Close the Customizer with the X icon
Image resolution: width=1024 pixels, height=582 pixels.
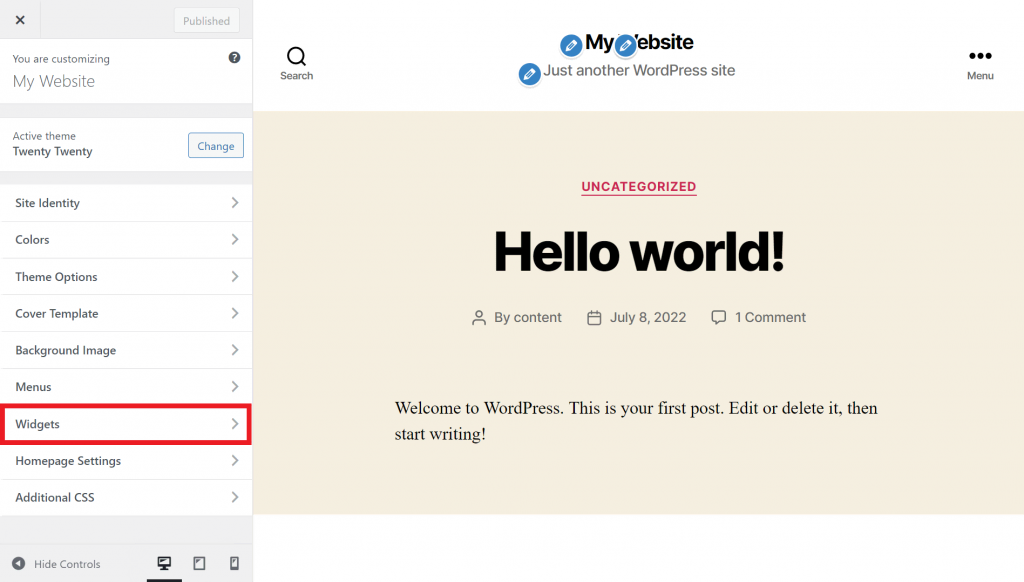coord(20,20)
